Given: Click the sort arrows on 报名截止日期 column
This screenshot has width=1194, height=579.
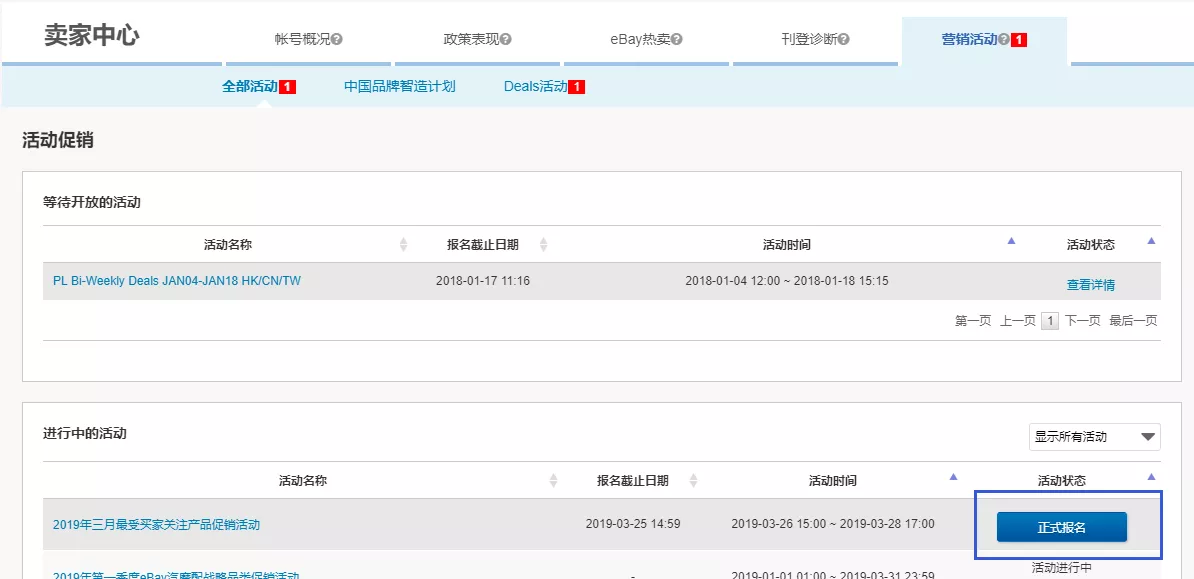Looking at the screenshot, I should click(543, 242).
